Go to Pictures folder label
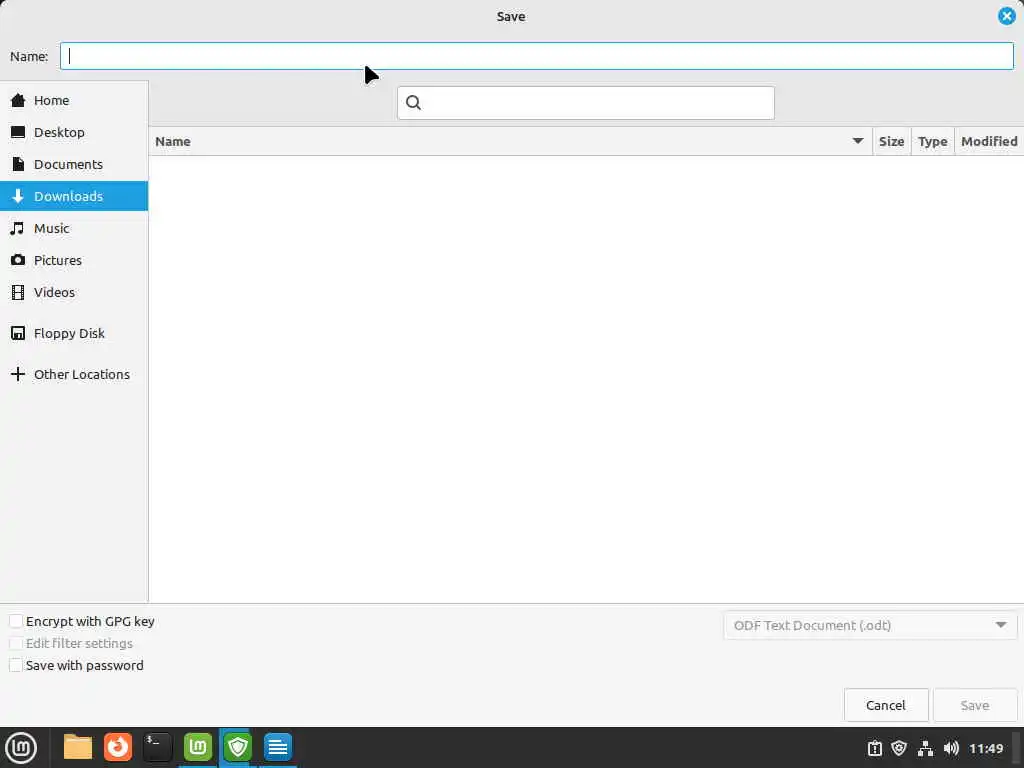The image size is (1024, 768). click(x=58, y=260)
